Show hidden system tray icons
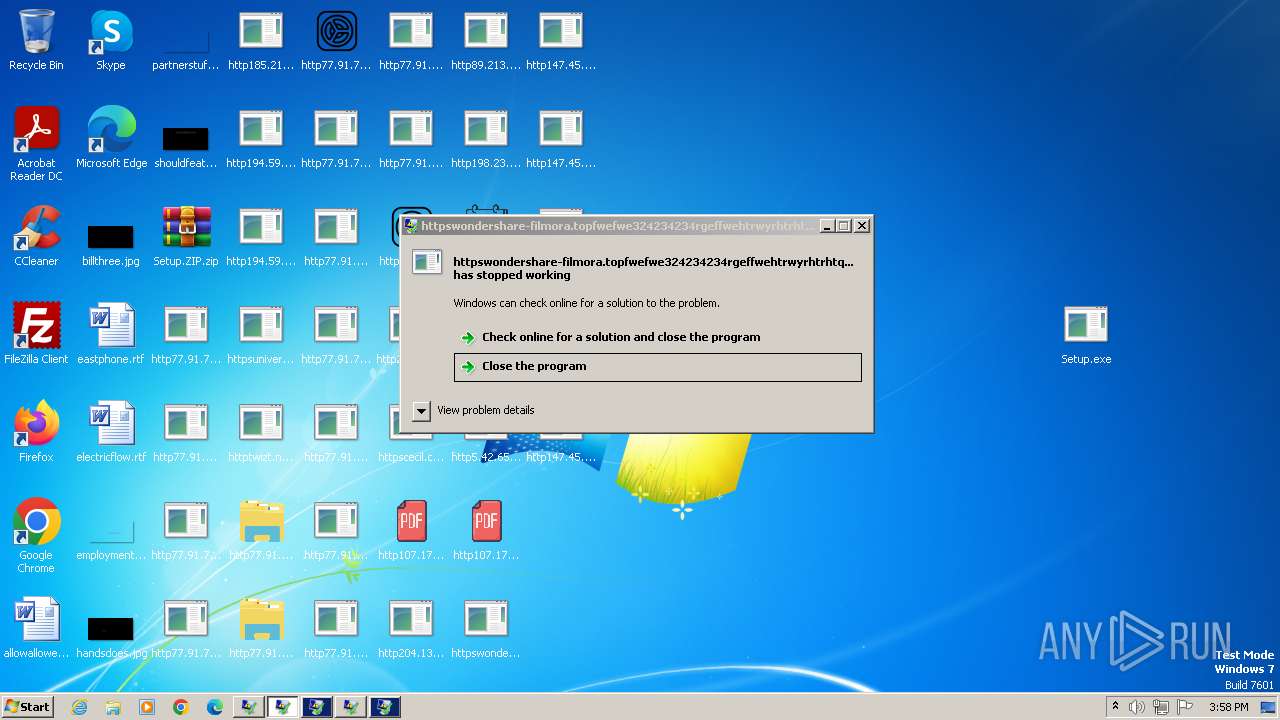Screen dimensions: 1280x720 (x=1115, y=707)
